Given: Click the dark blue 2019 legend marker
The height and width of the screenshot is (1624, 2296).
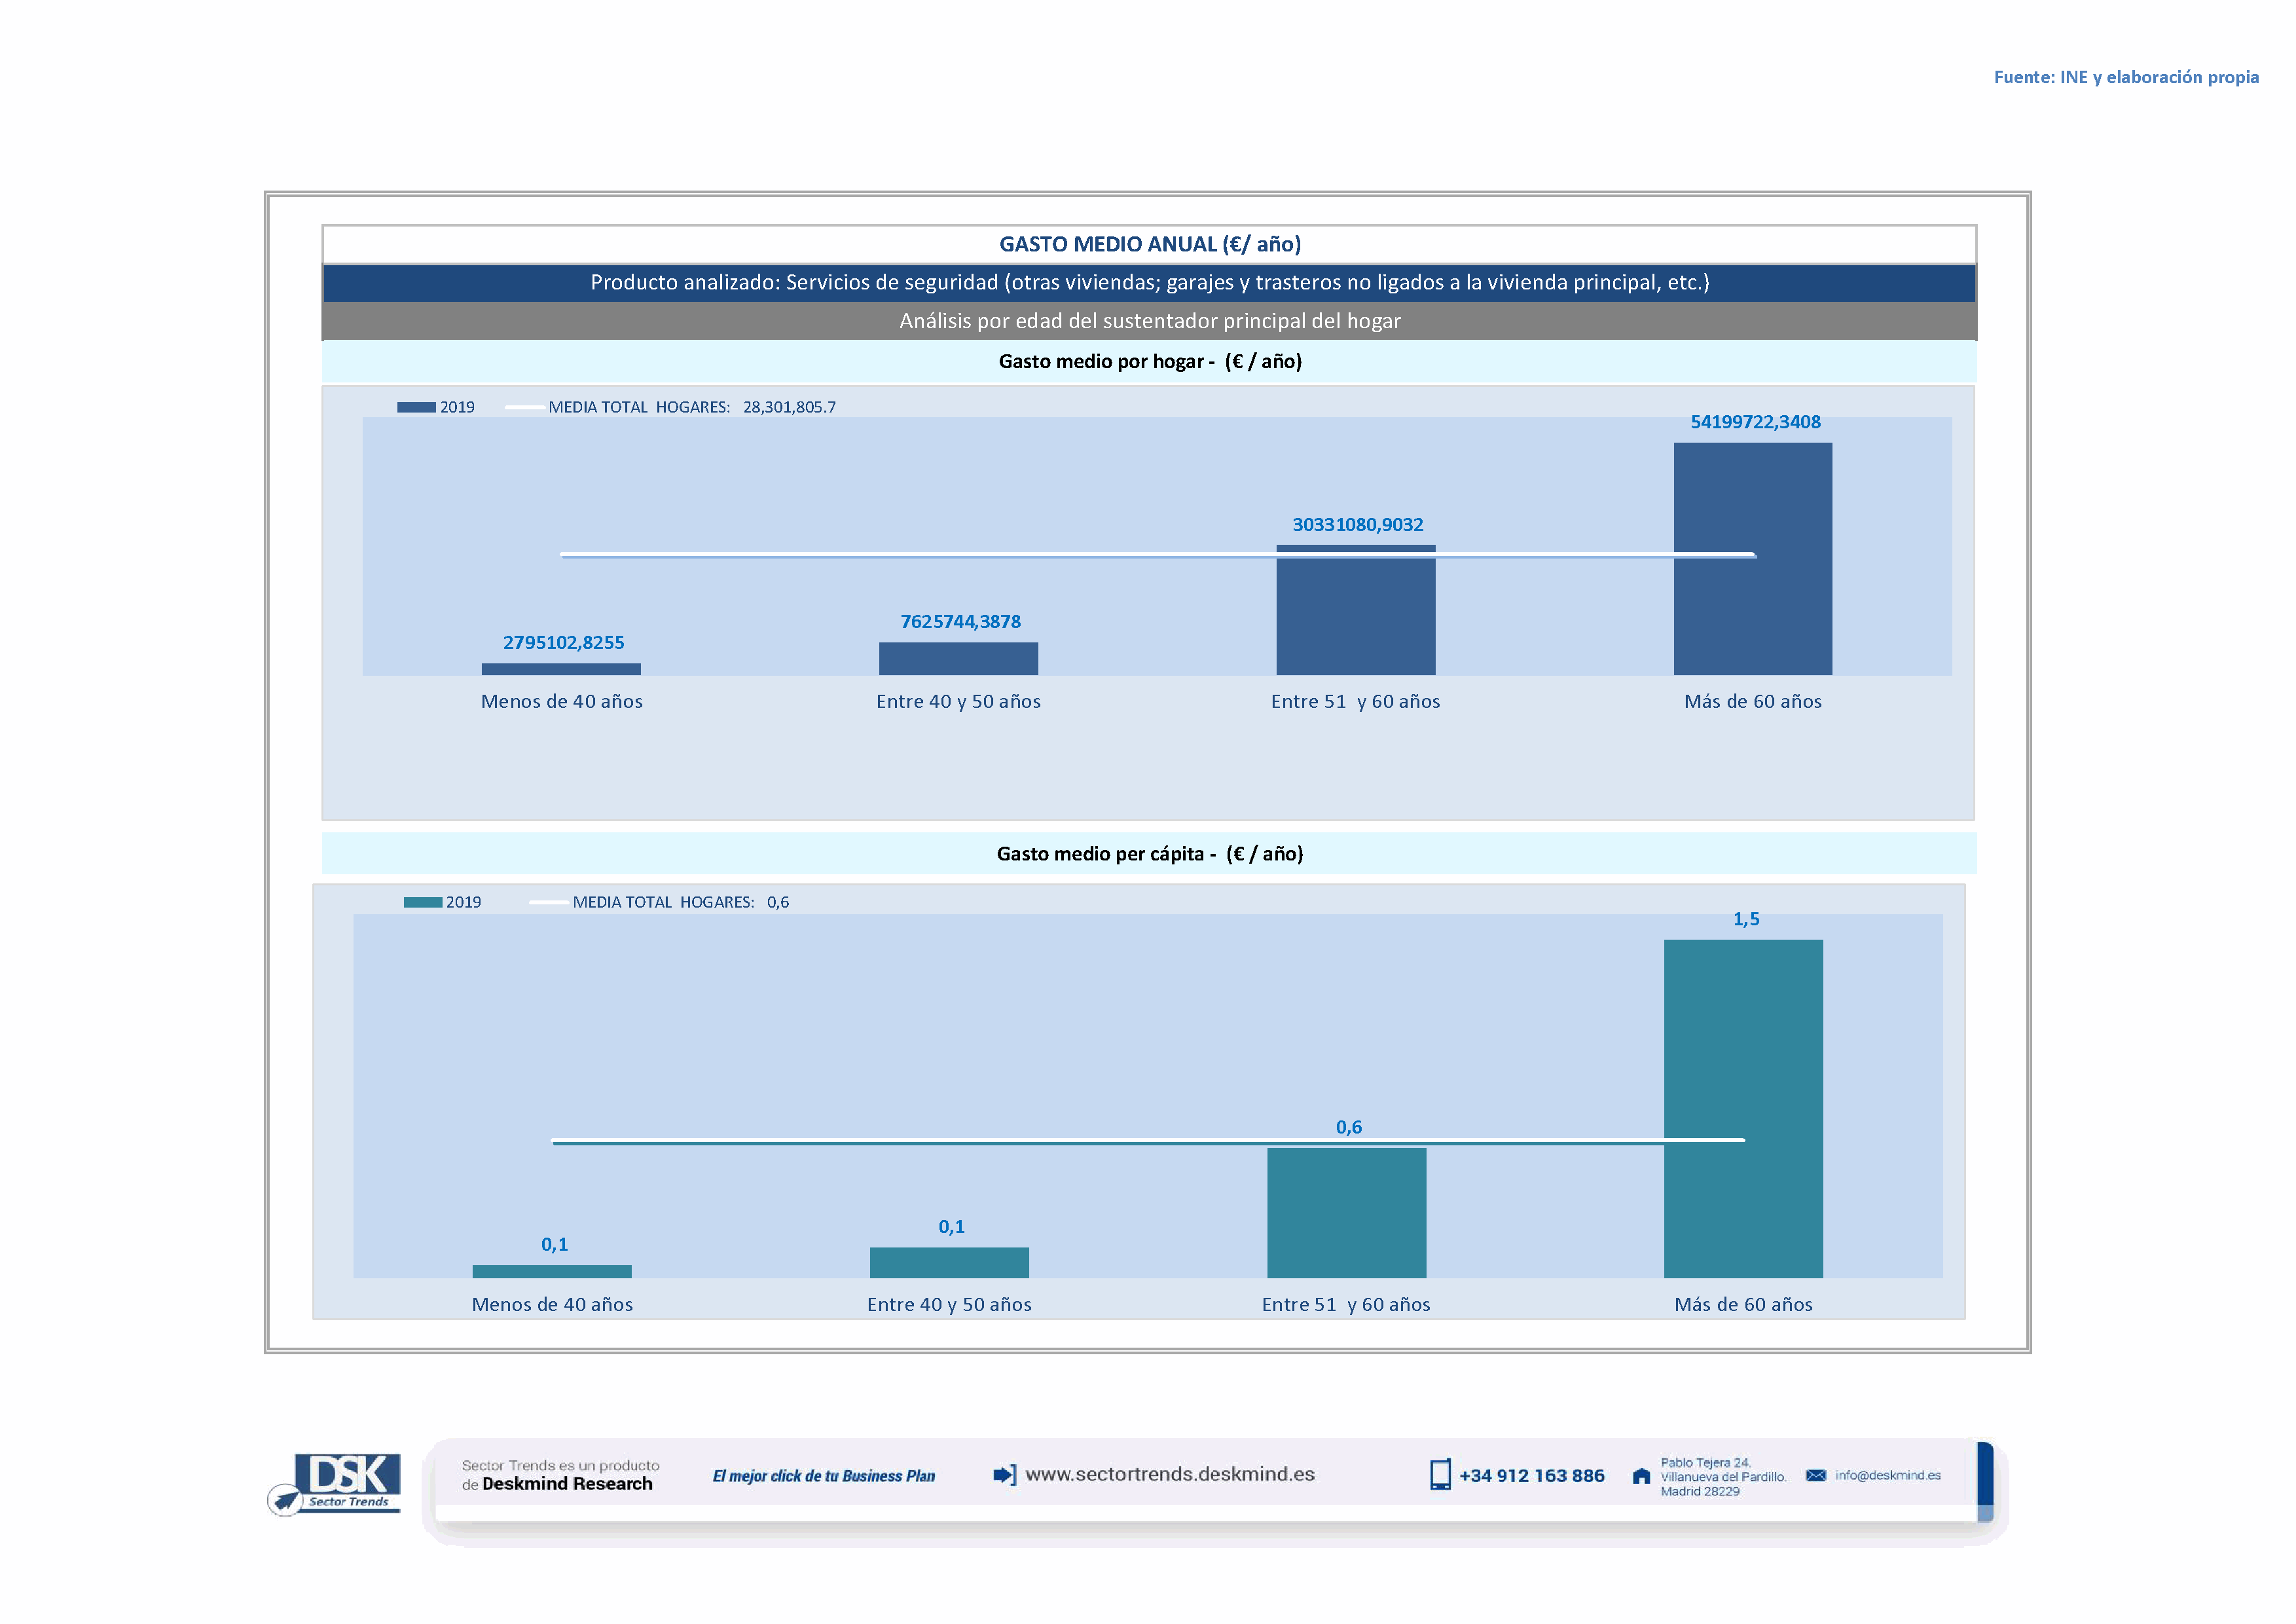Looking at the screenshot, I should click(x=416, y=407).
